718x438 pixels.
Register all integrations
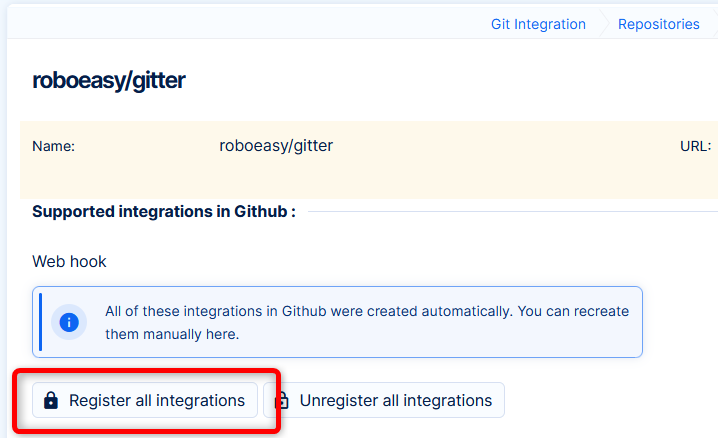click(x=145, y=401)
